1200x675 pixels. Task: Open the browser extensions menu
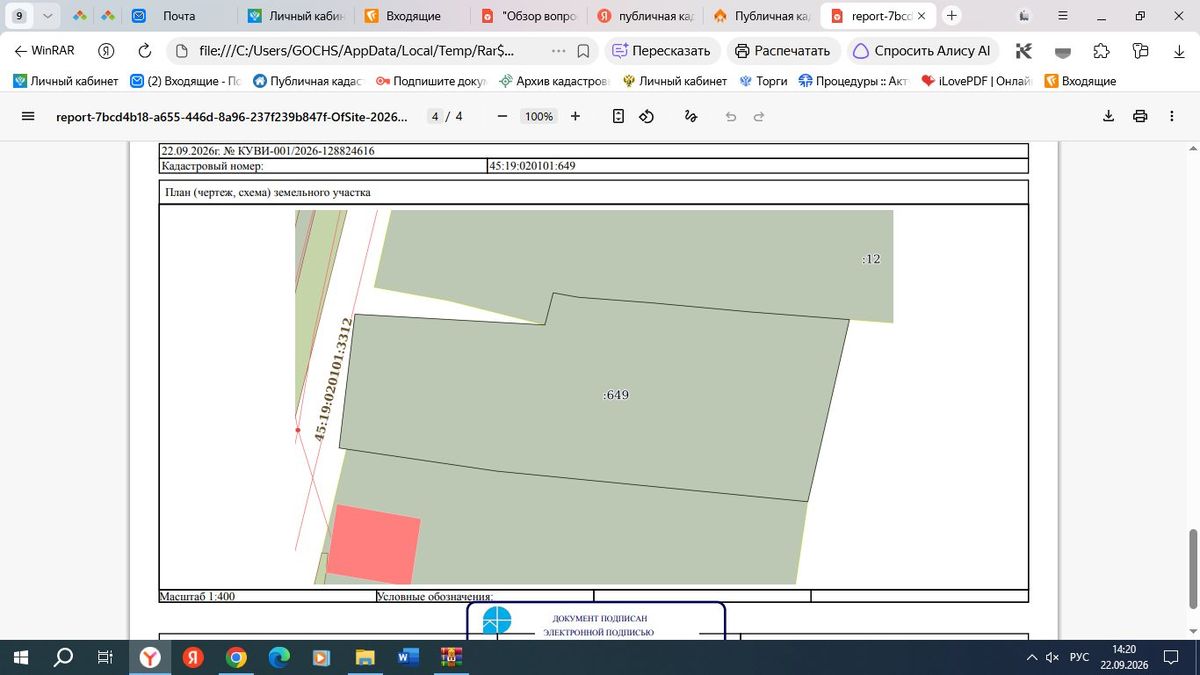[1101, 51]
